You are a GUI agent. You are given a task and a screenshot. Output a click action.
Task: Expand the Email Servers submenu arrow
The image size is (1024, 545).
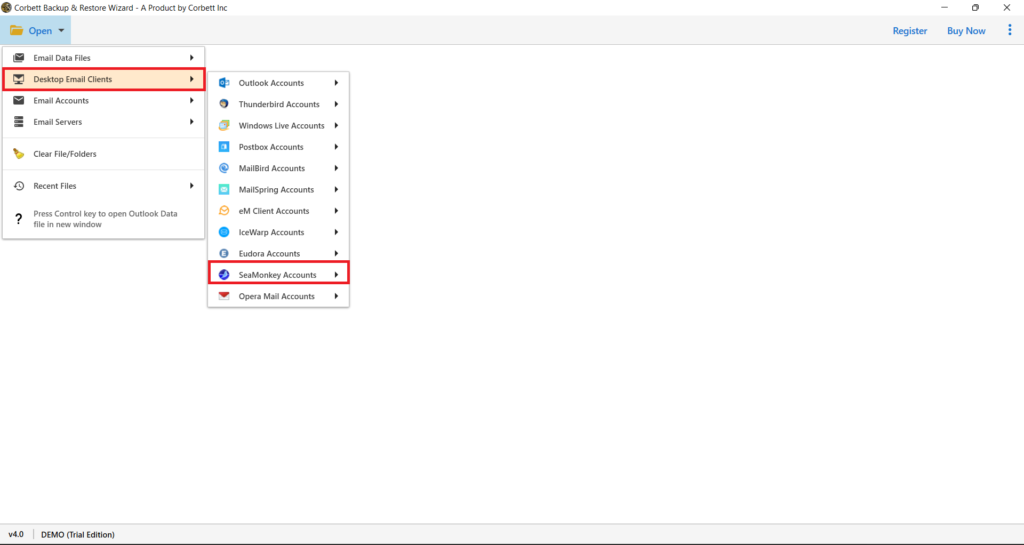191,121
